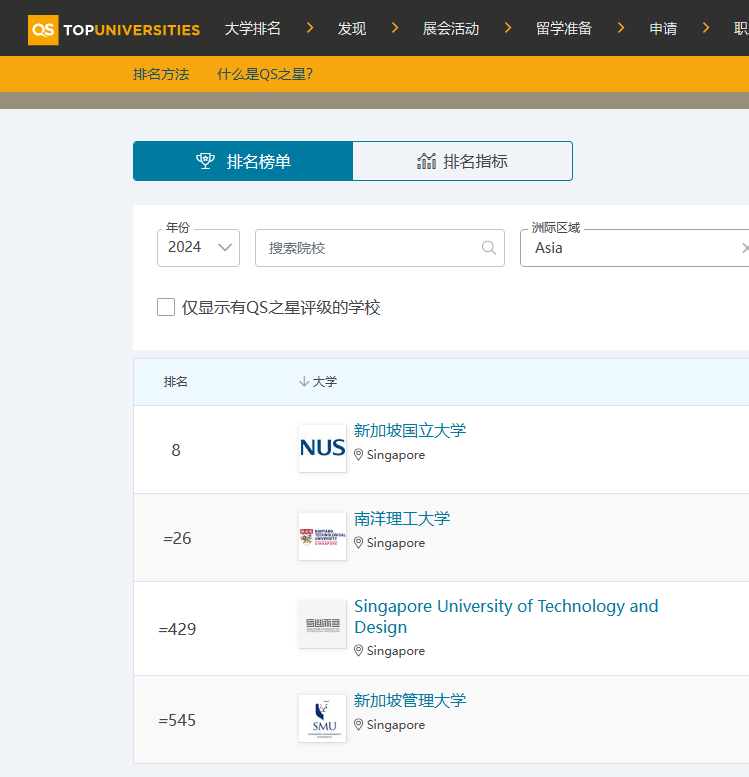The width and height of the screenshot is (749, 777).
Task: Click location pin icon under 南洋理工大学
Action: pos(358,543)
